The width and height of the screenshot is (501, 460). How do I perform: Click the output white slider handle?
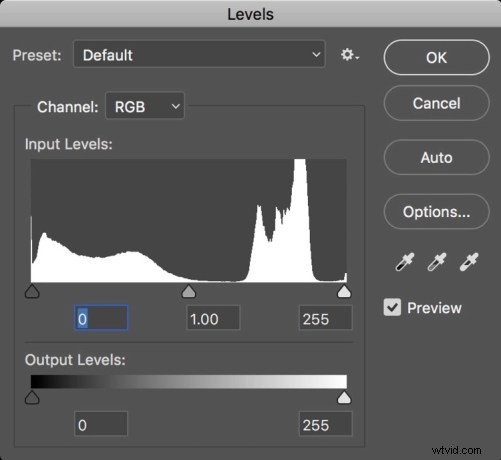(344, 398)
